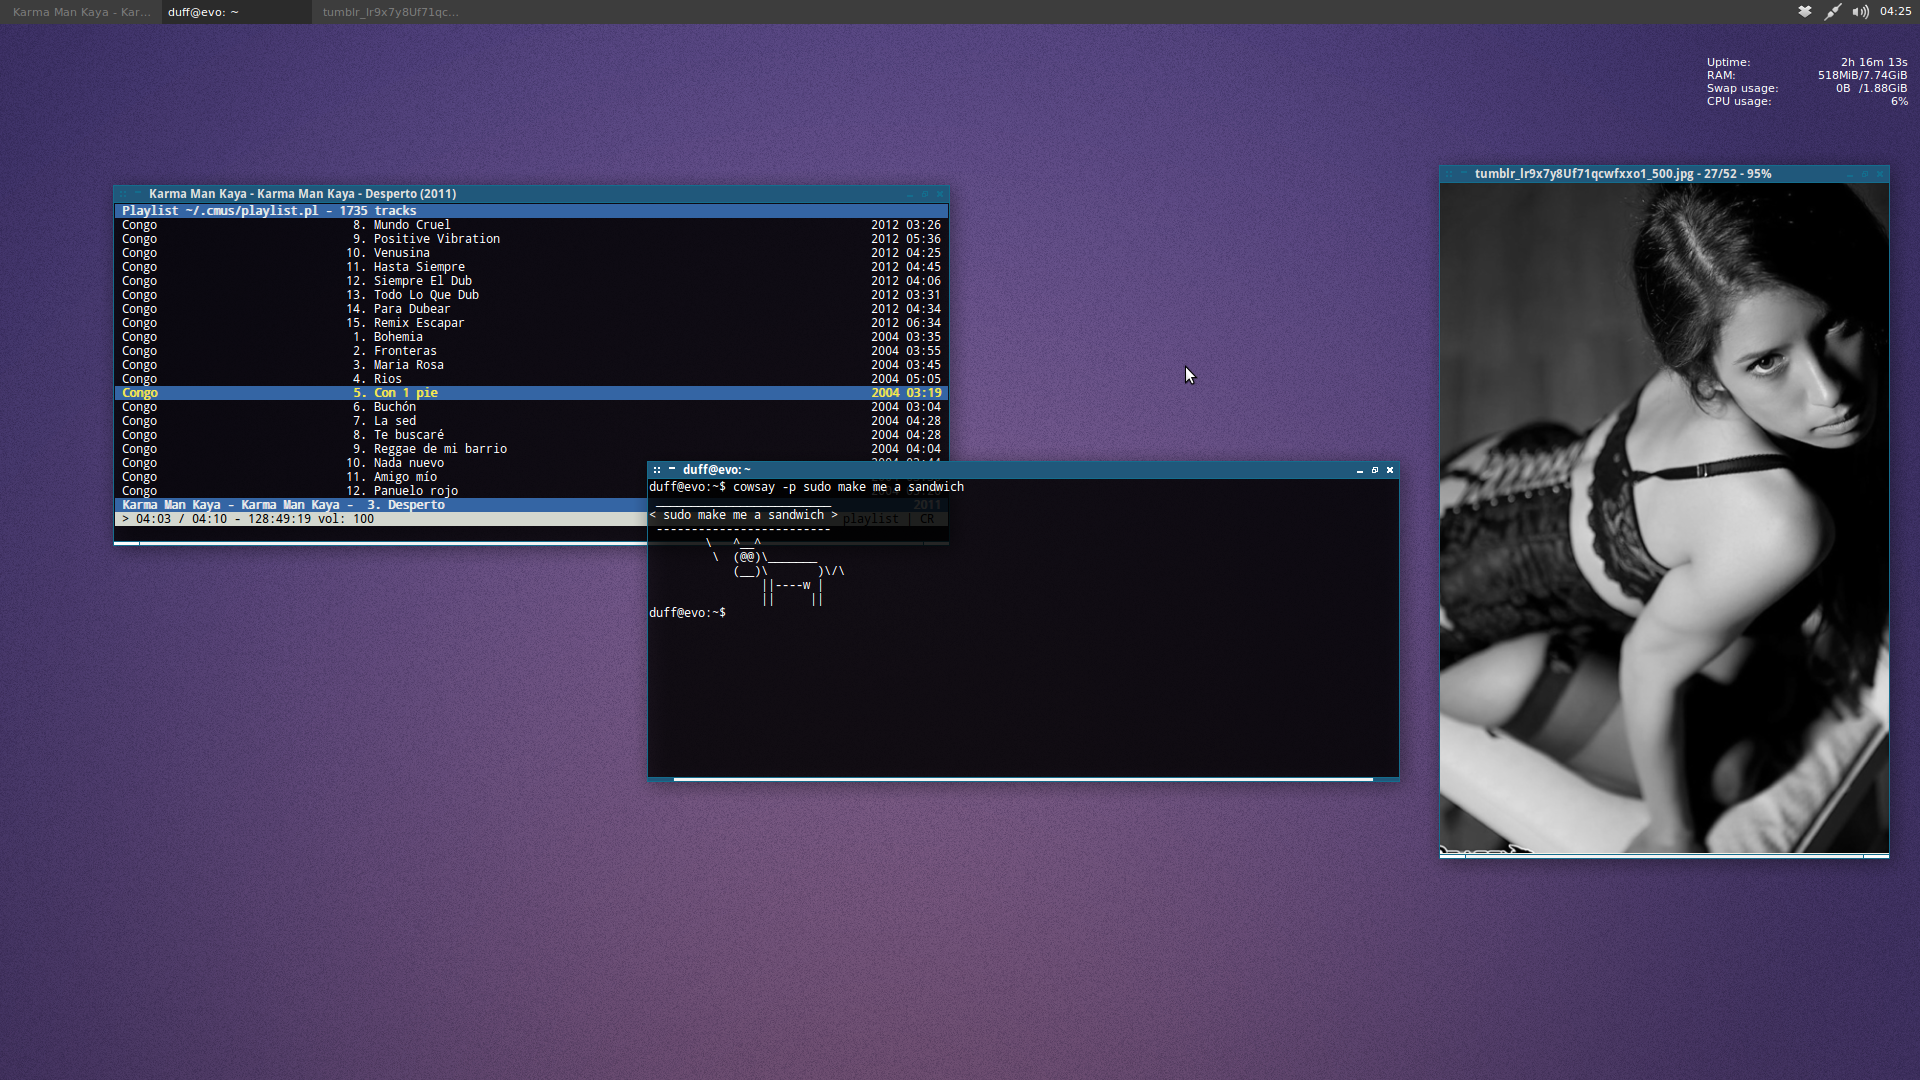Click cmus status 04:03 / 04:10 vol: 100
Viewport: 1920px width, 1080px height.
[x=381, y=519]
